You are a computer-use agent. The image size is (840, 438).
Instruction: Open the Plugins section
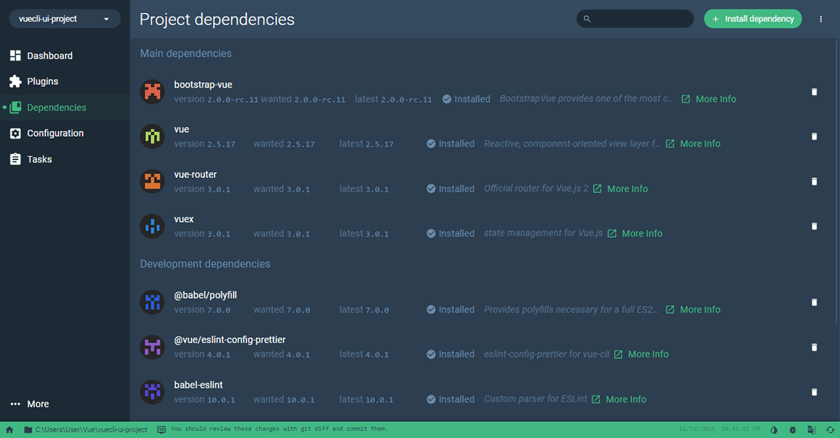64,81
